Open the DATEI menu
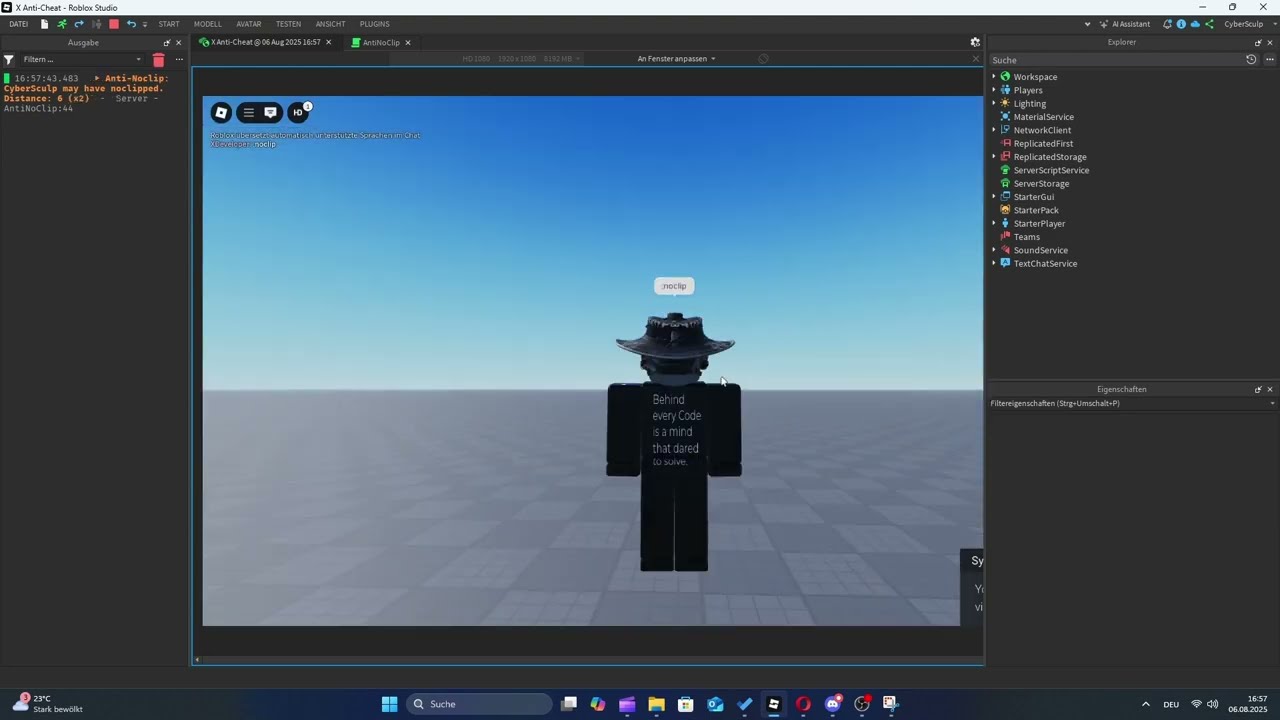 tap(18, 24)
